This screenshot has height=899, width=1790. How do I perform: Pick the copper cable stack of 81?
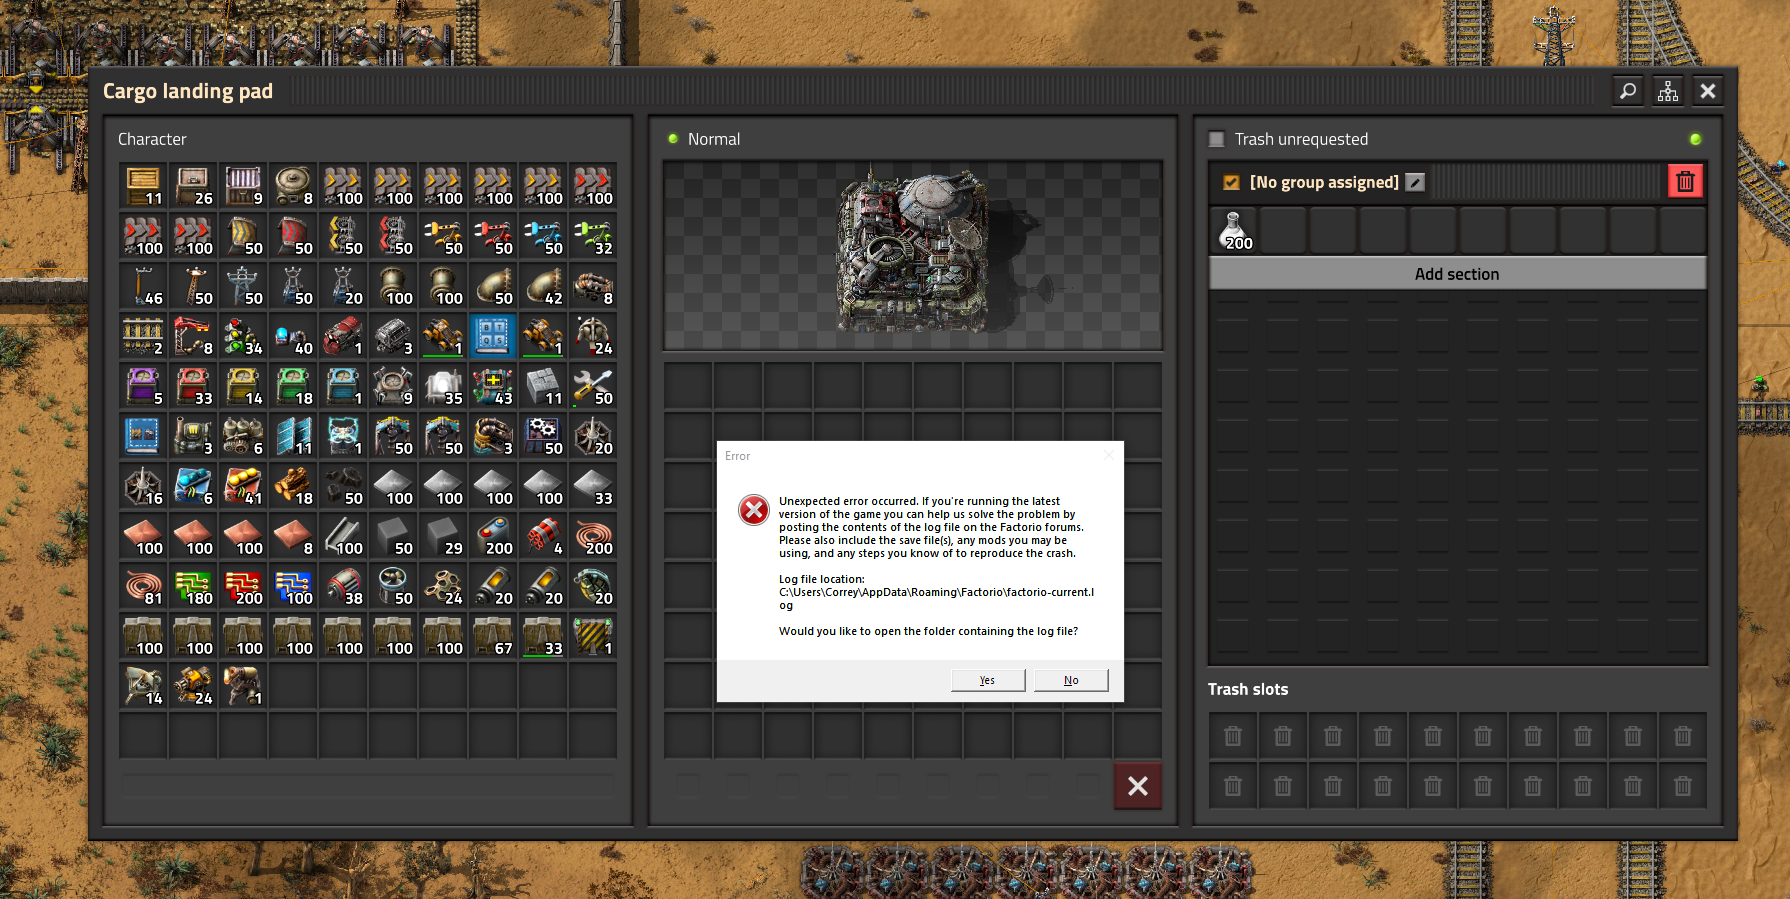tap(143, 586)
